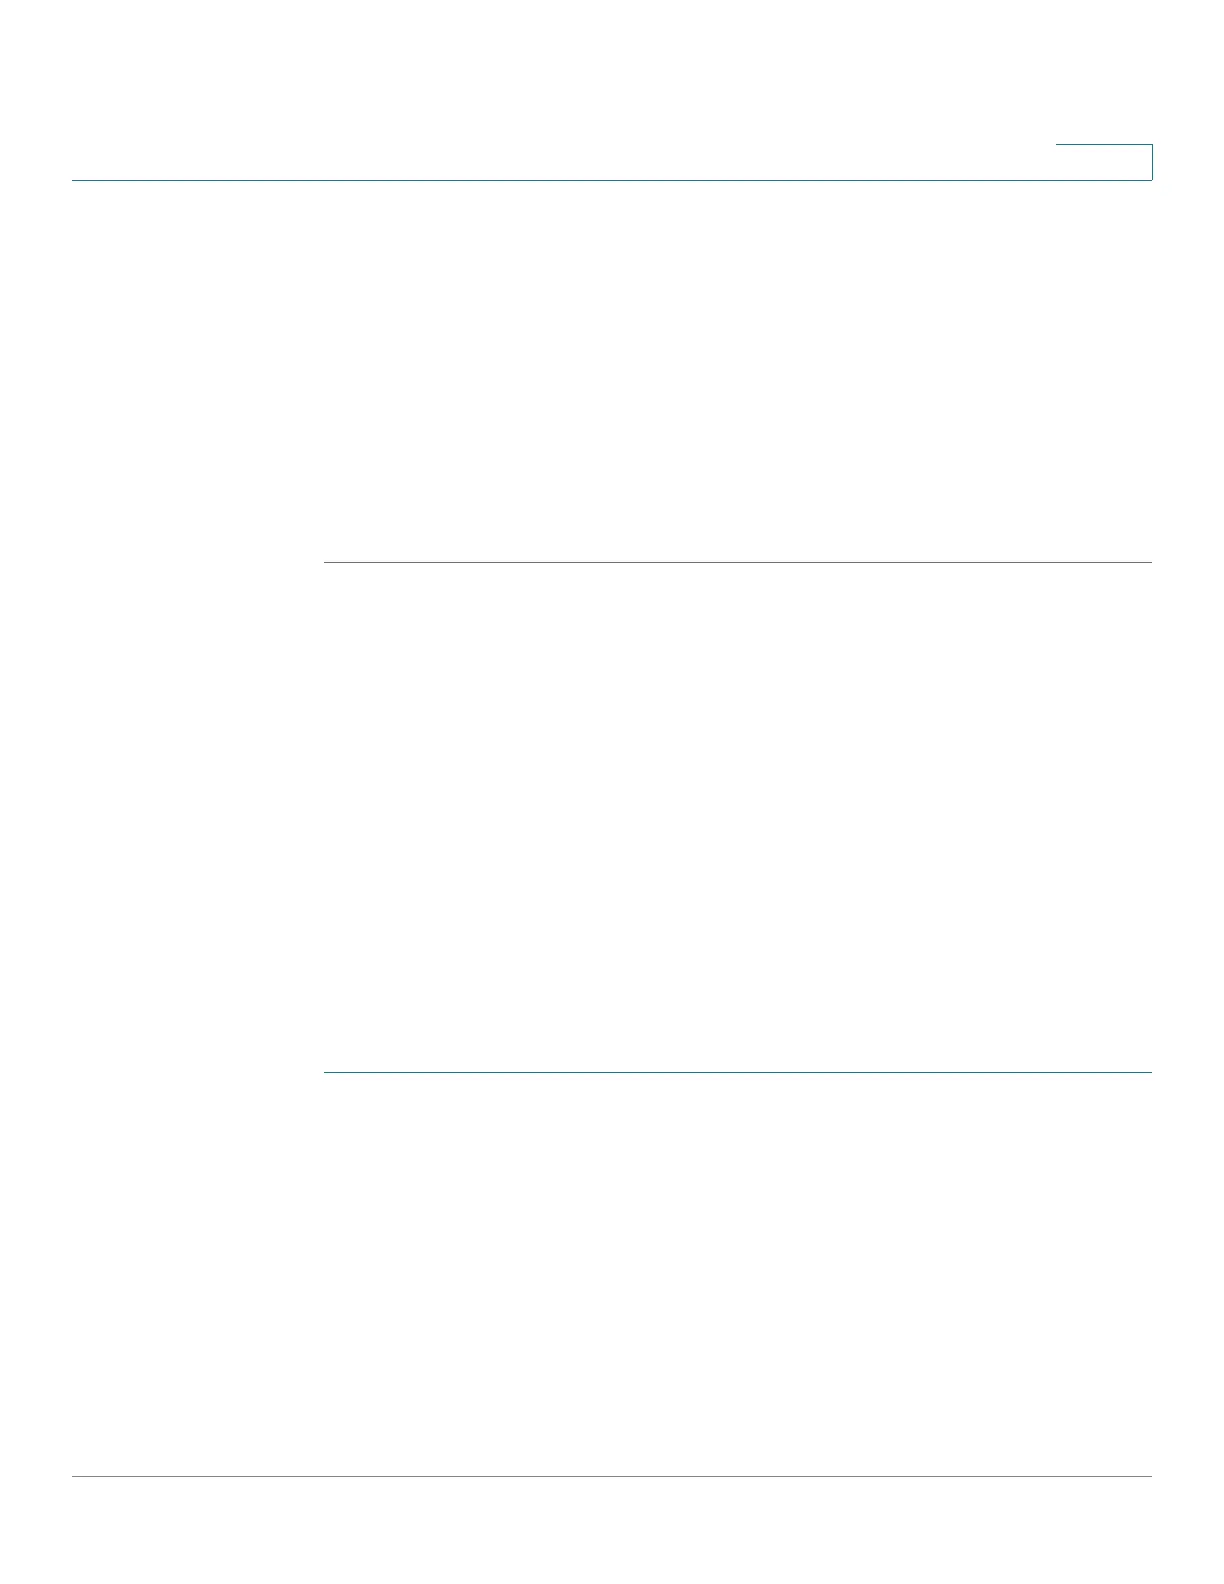This screenshot has width=1224, height=1584.
Task: Click the middle of the footer rule
Action: click(612, 1477)
